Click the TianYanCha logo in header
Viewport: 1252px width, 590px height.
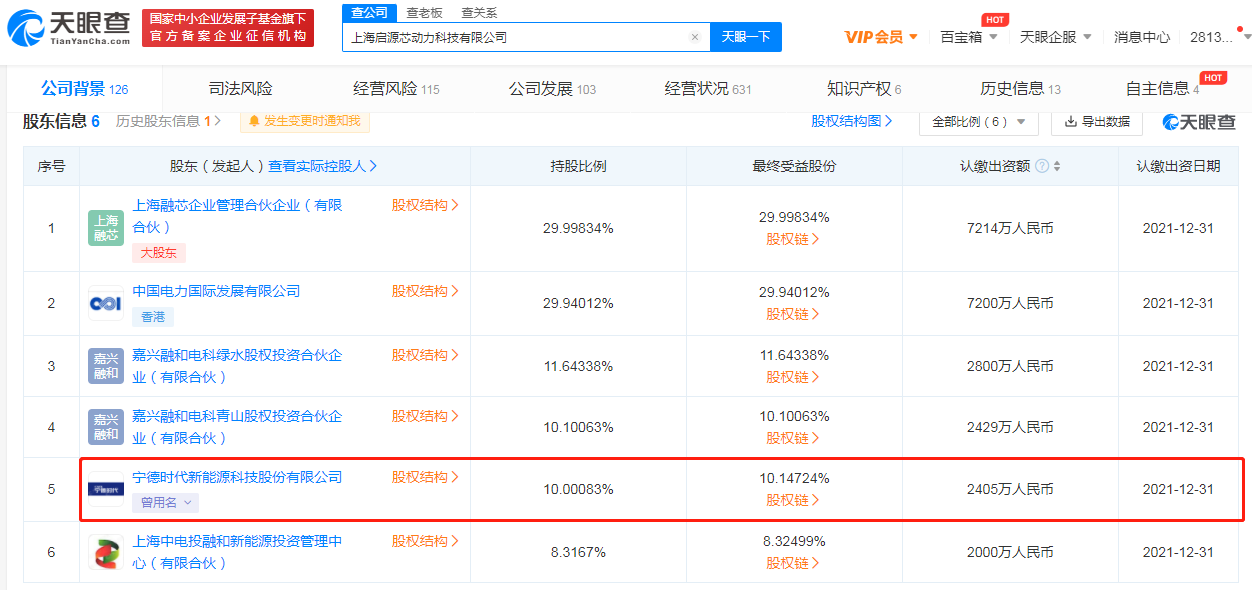pos(68,28)
